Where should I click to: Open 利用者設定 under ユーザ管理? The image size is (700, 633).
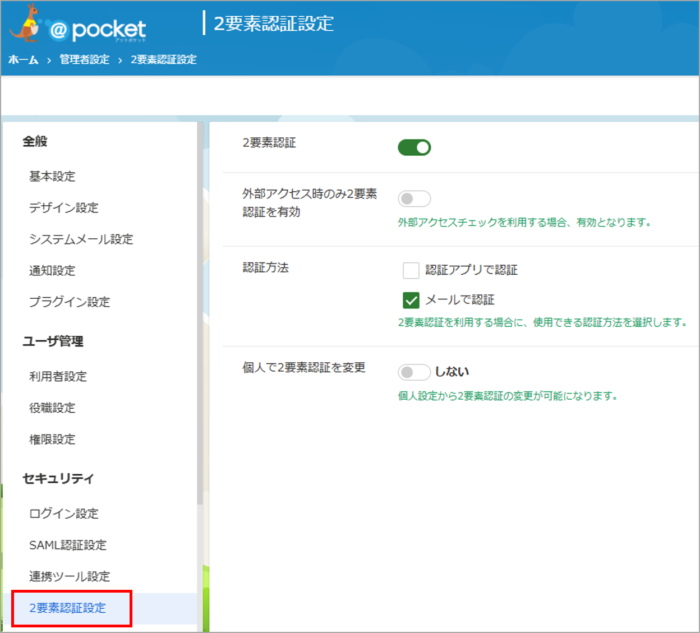pos(58,376)
